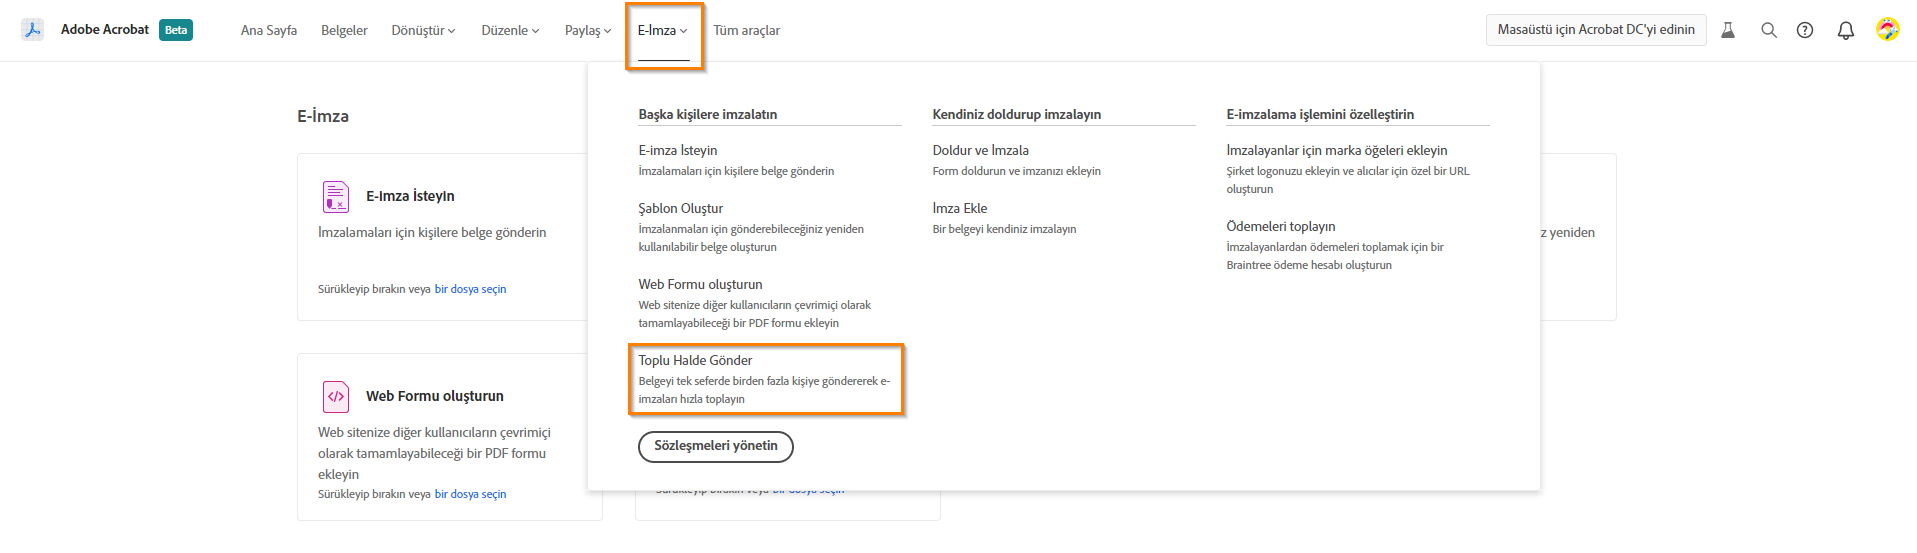The width and height of the screenshot is (1917, 553).
Task: Click 'bir dosya seçin' link in E-İmza İsteyin card
Action: (470, 289)
